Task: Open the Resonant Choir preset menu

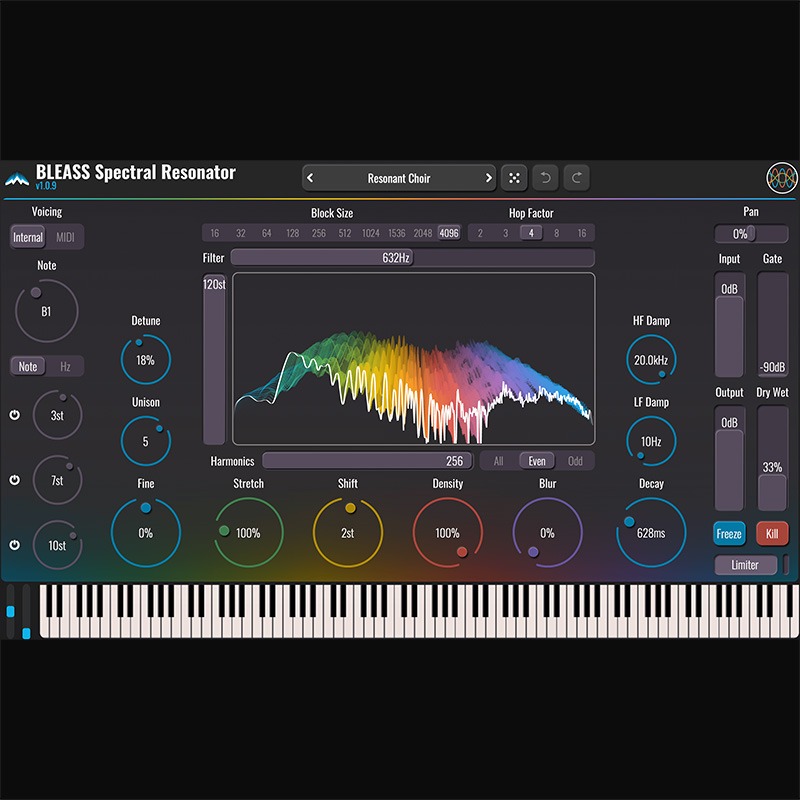Action: click(x=399, y=178)
